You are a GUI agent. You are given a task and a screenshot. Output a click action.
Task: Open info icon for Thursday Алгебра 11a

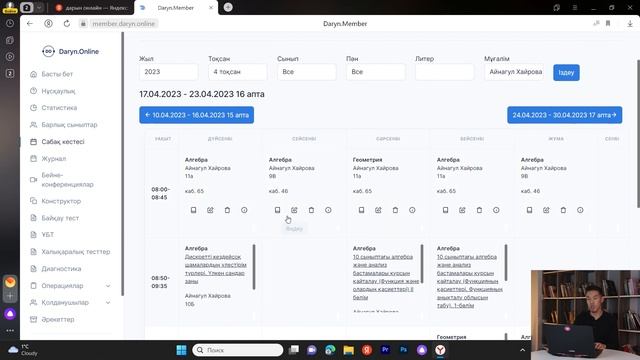(496, 210)
